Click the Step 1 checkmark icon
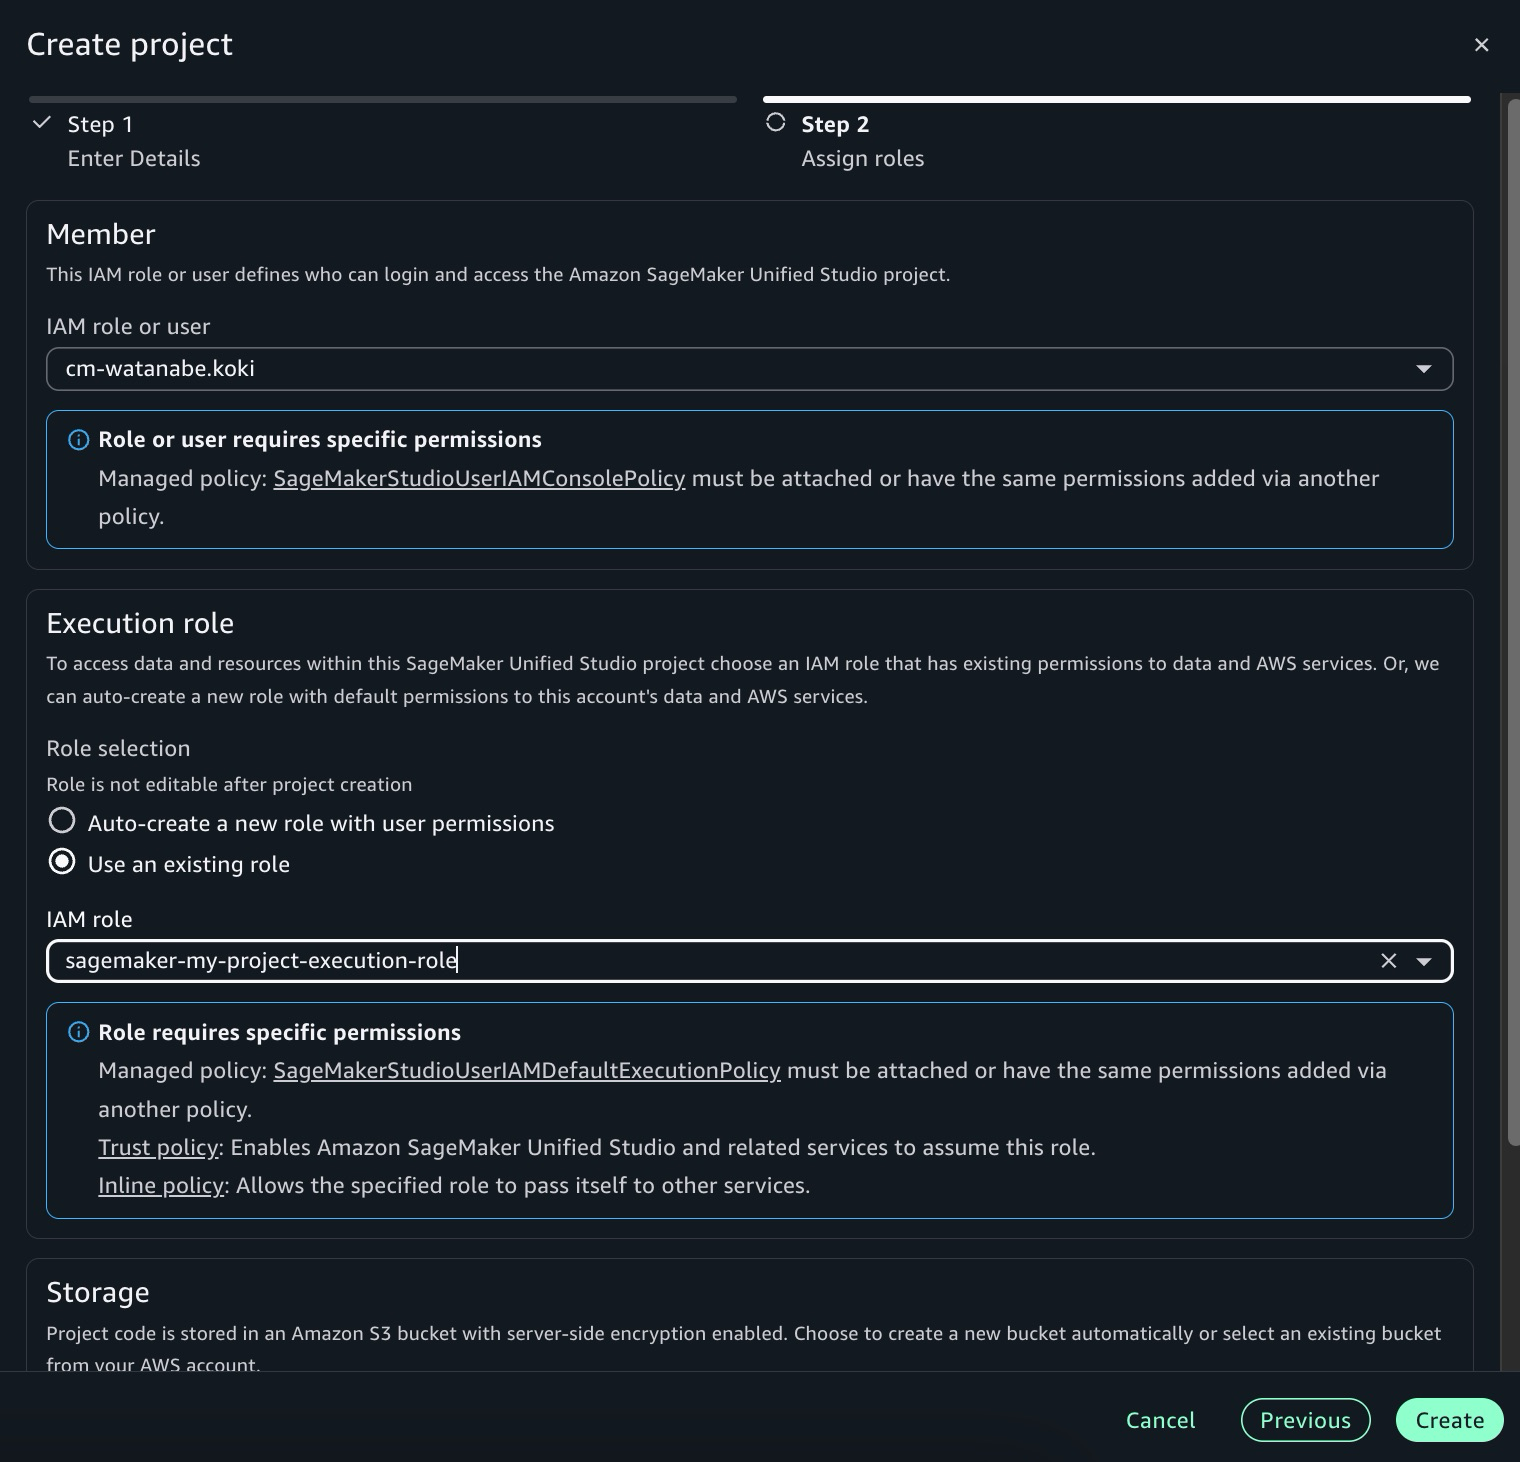Viewport: 1520px width, 1462px height. point(42,123)
